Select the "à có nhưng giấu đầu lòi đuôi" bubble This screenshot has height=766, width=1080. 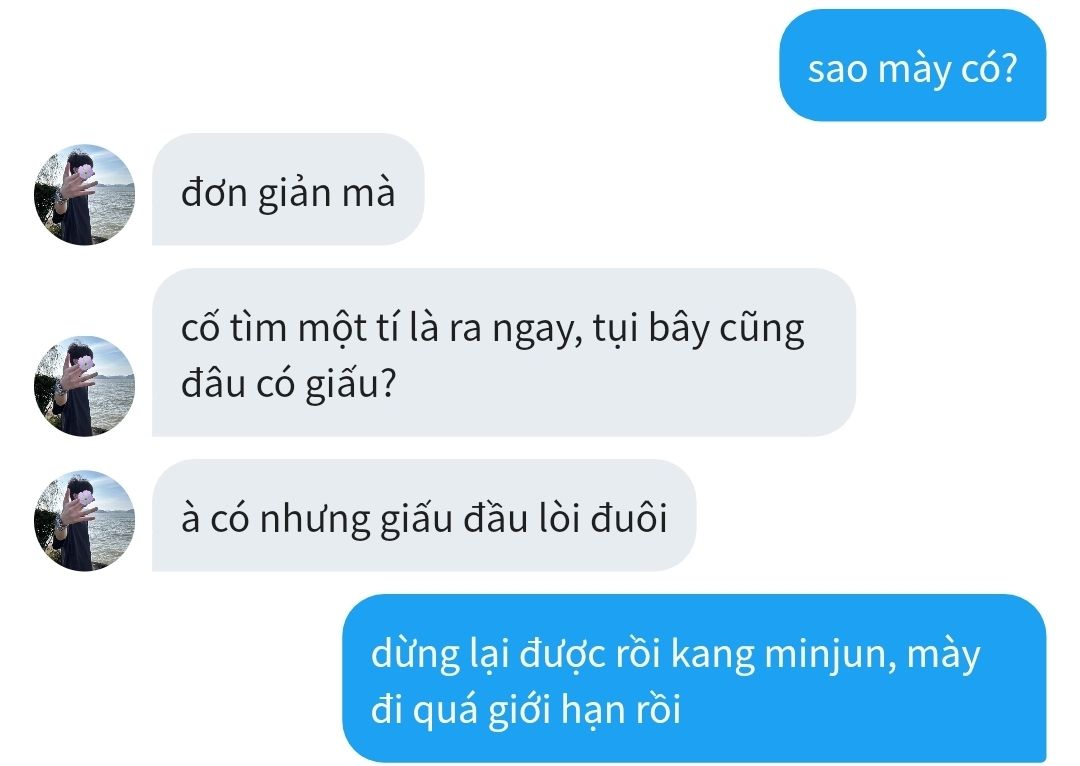[424, 515]
